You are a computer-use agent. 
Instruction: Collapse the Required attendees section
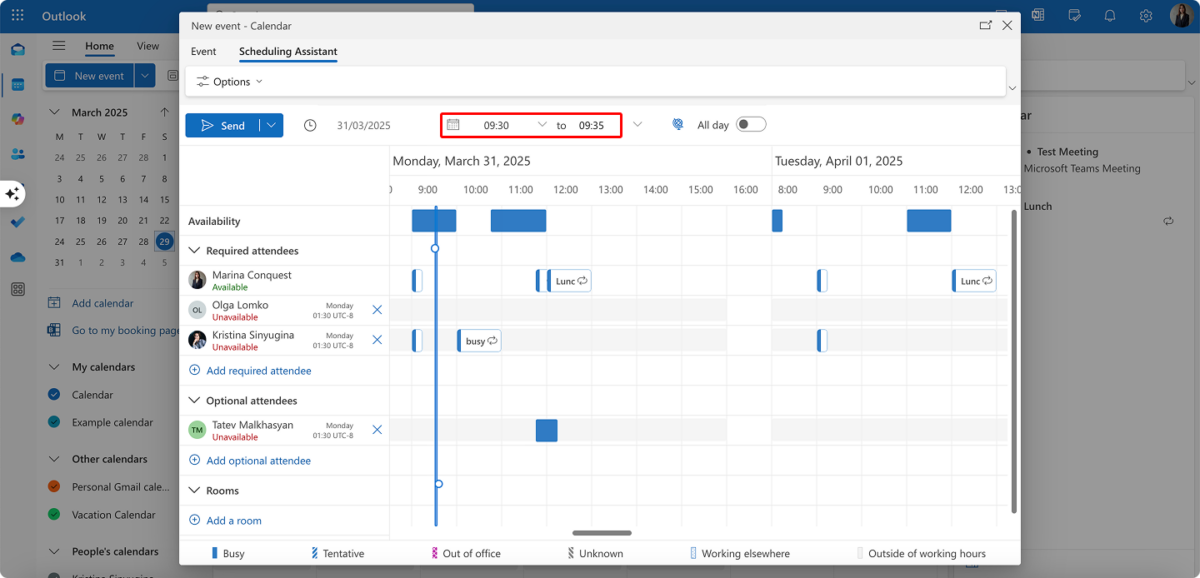tap(194, 250)
